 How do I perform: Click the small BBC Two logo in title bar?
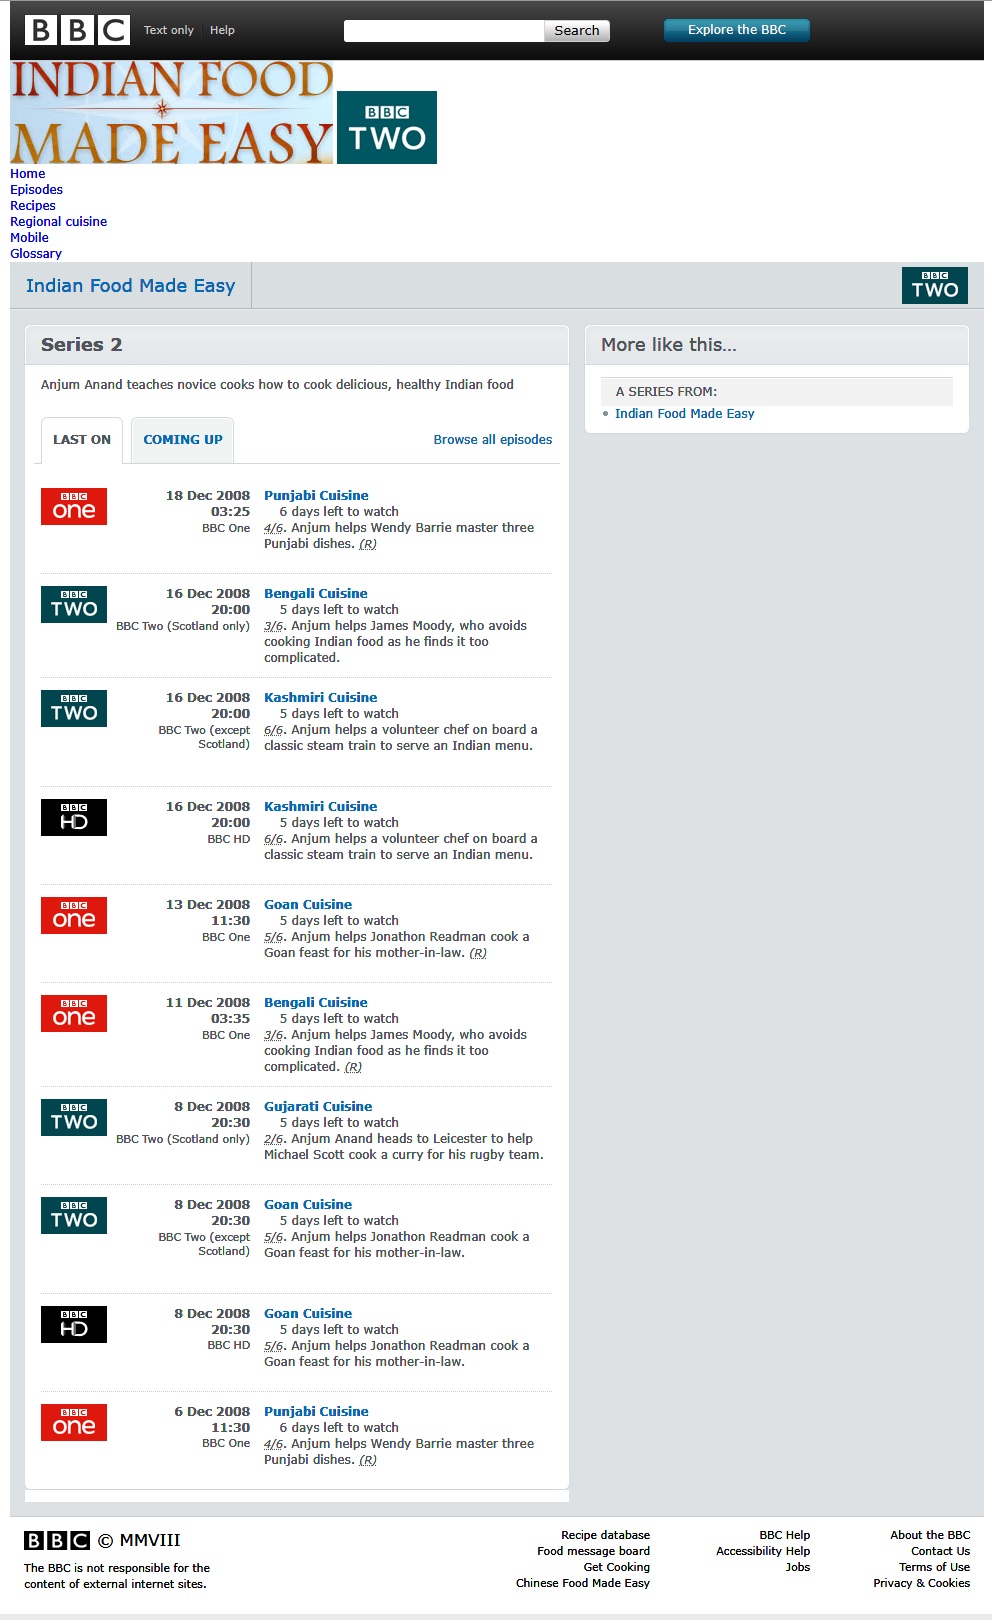click(934, 285)
